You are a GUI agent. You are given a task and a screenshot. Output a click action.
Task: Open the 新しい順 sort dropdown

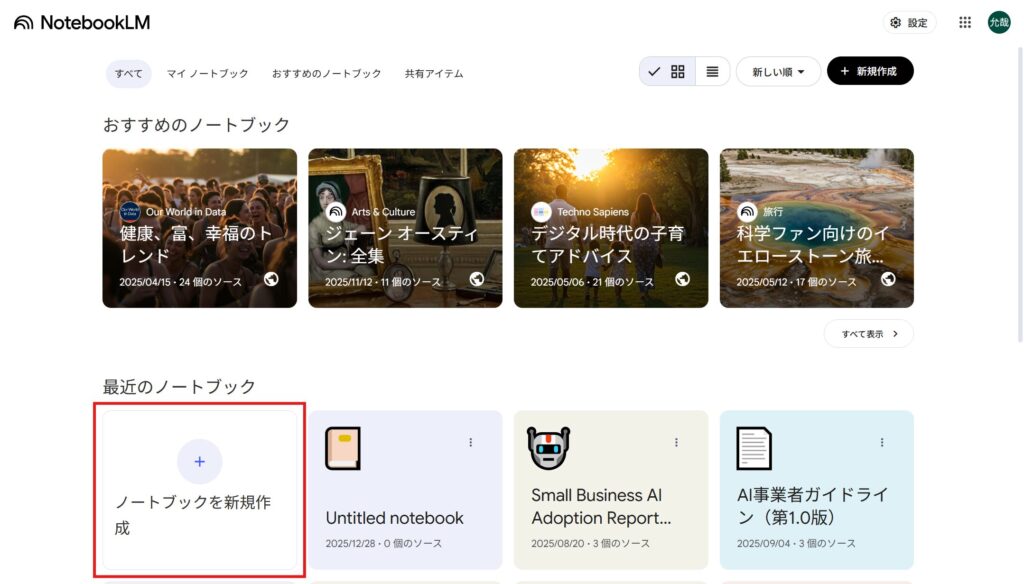tap(778, 72)
